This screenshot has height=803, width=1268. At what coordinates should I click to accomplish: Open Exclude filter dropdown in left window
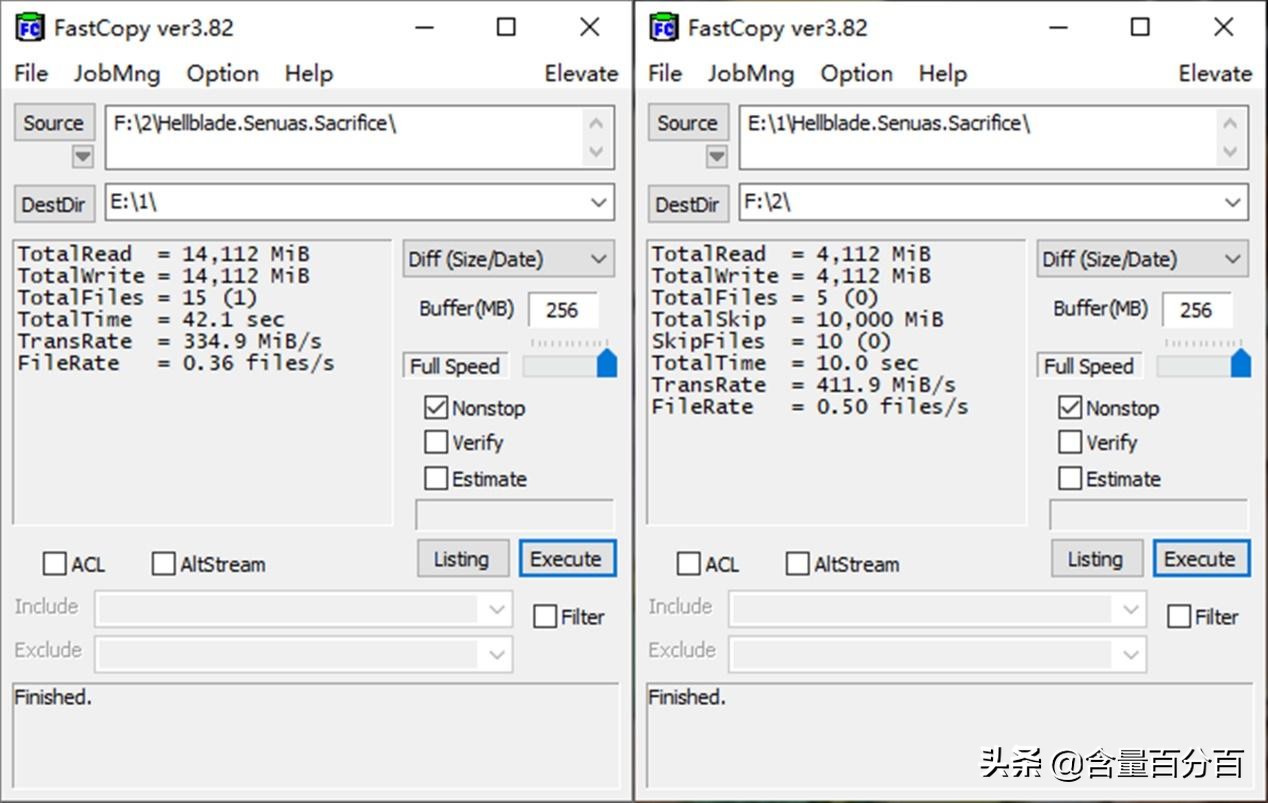[x=497, y=655]
